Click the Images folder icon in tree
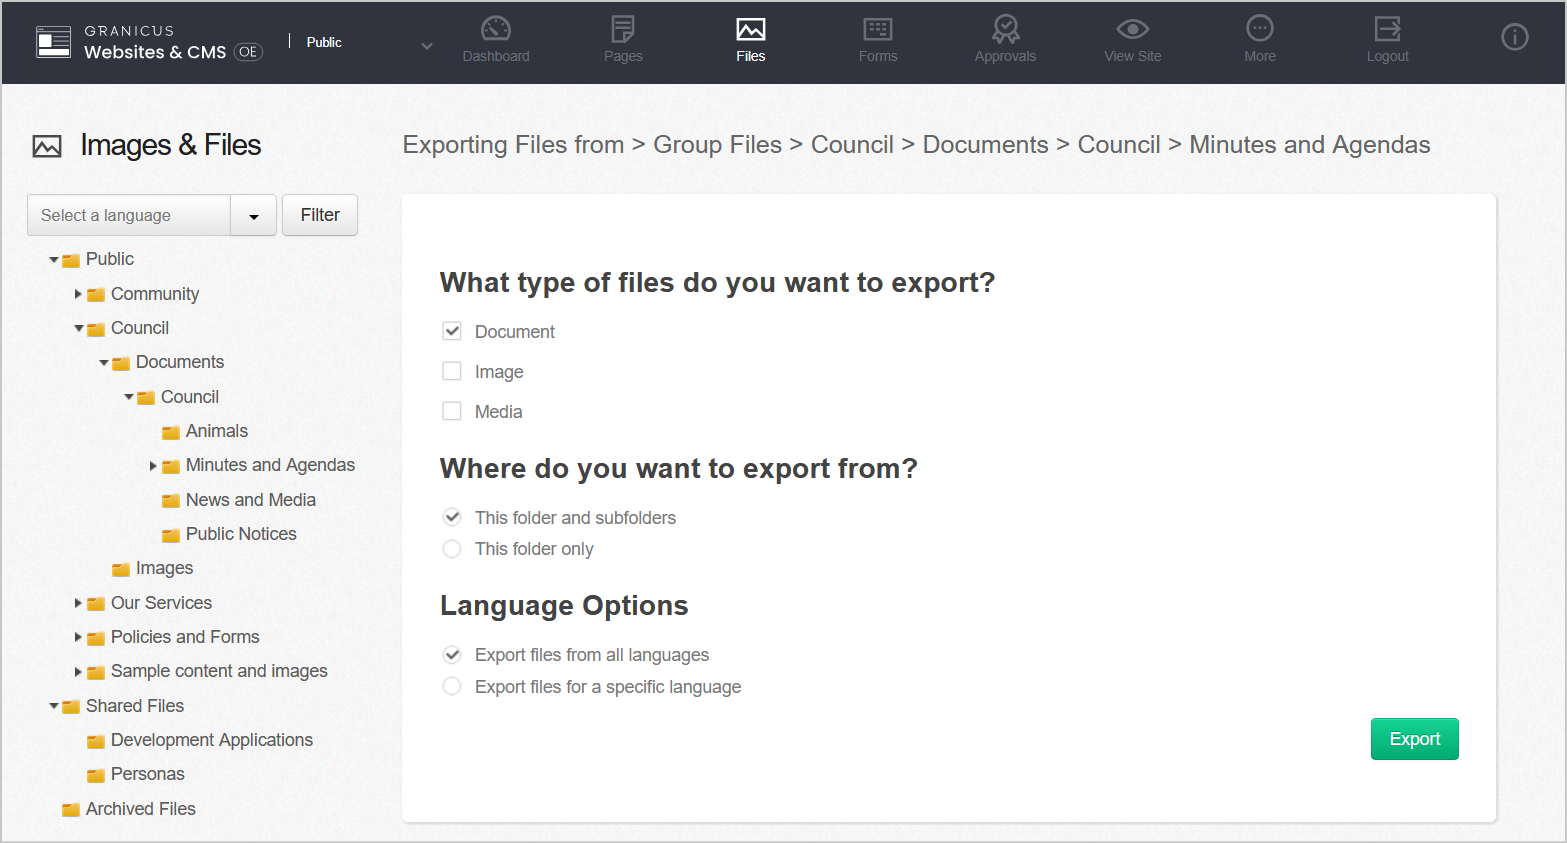The width and height of the screenshot is (1567, 843). click(x=121, y=569)
